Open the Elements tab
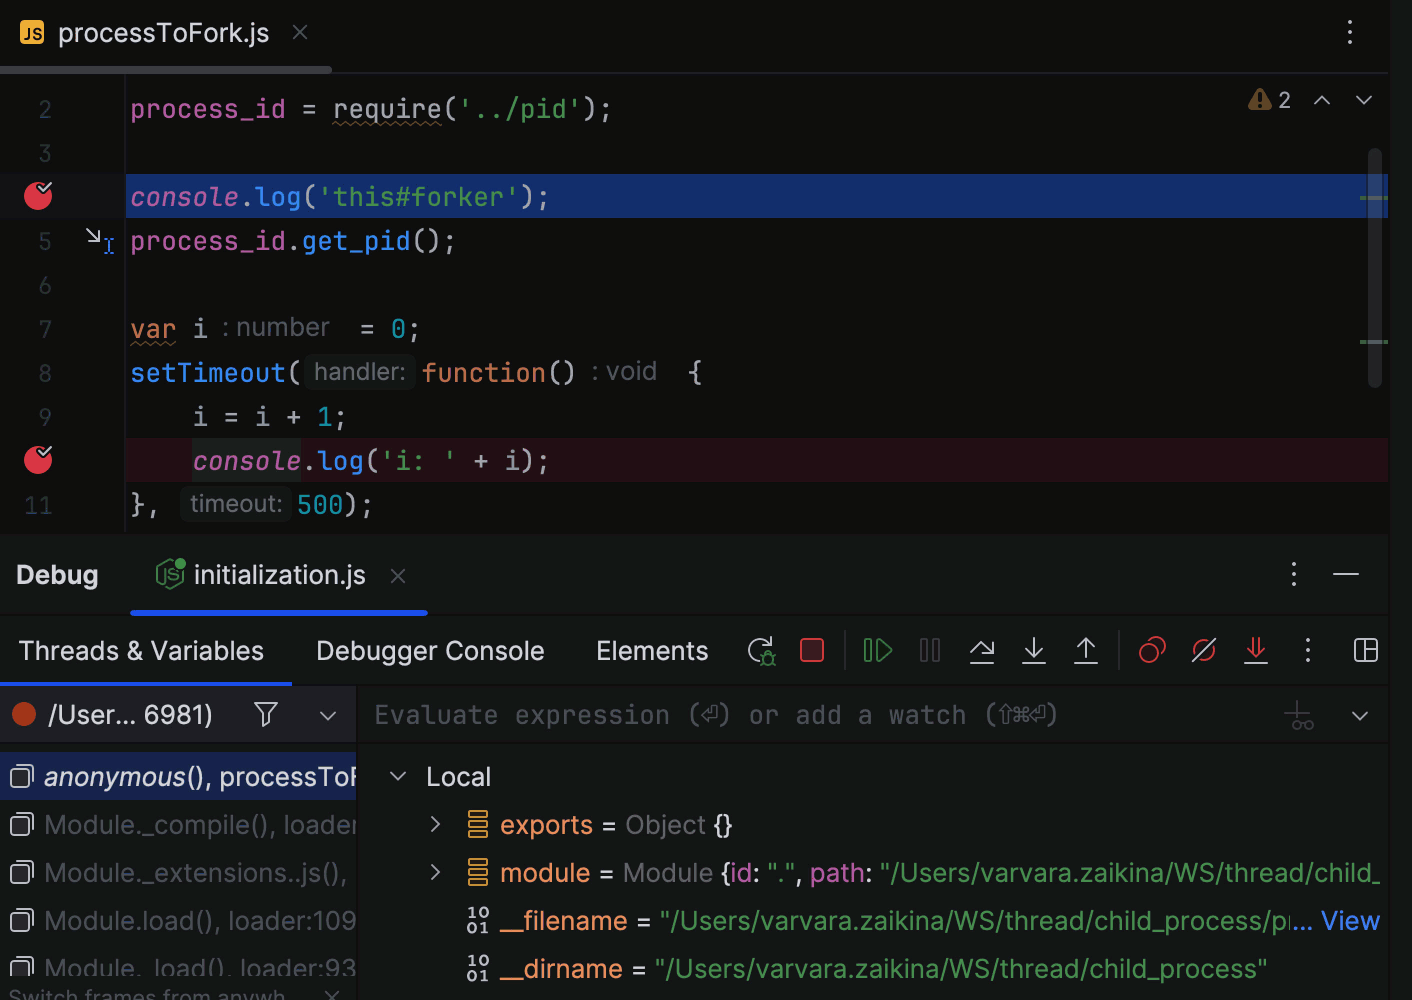The image size is (1412, 1000). tap(651, 650)
